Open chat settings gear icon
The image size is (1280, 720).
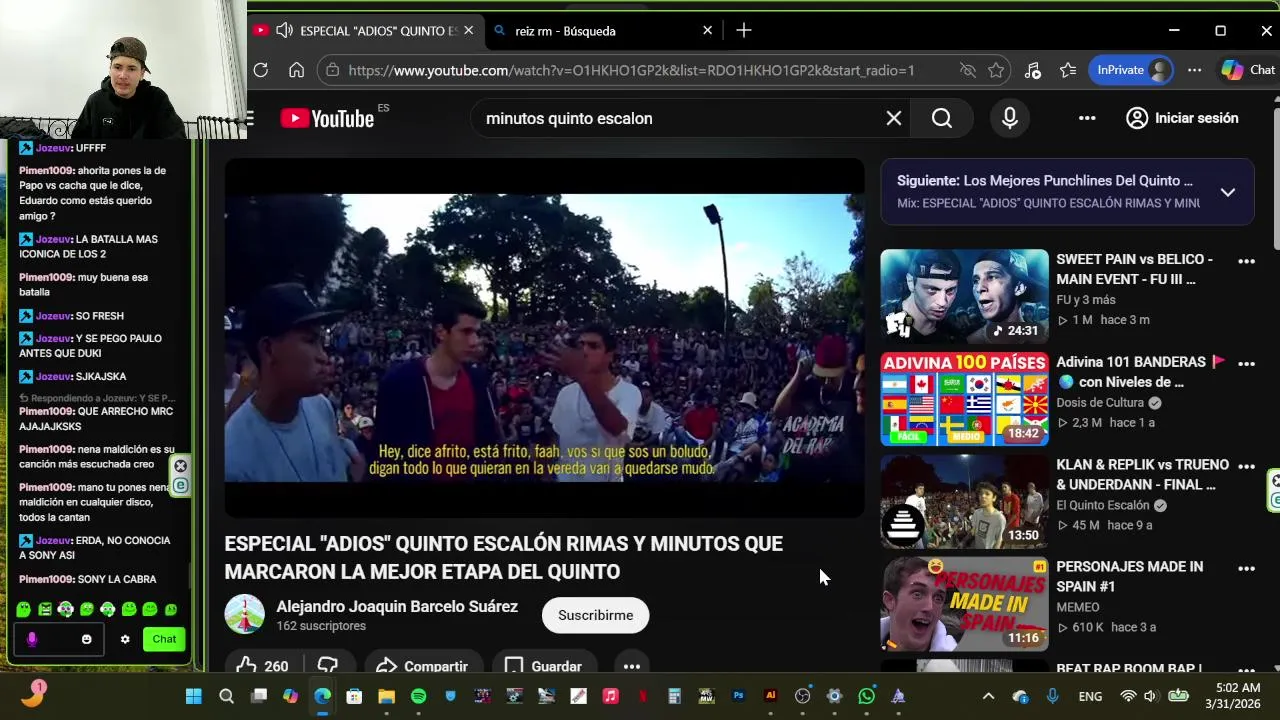click(125, 639)
